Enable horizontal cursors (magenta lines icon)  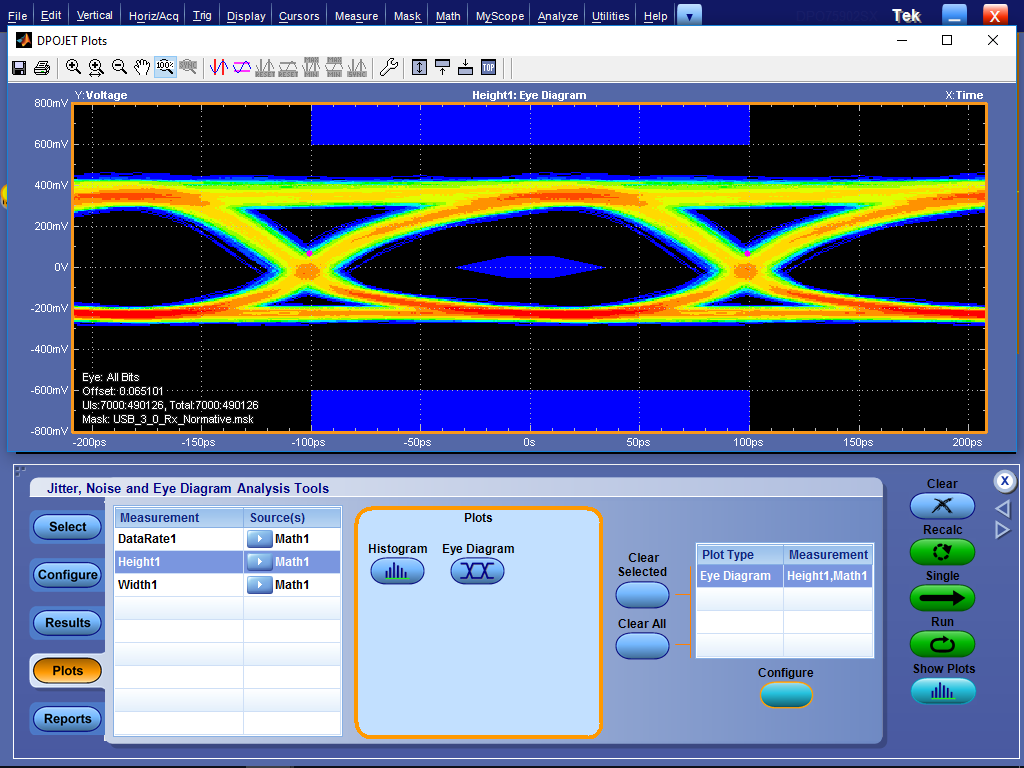pyautogui.click(x=242, y=67)
